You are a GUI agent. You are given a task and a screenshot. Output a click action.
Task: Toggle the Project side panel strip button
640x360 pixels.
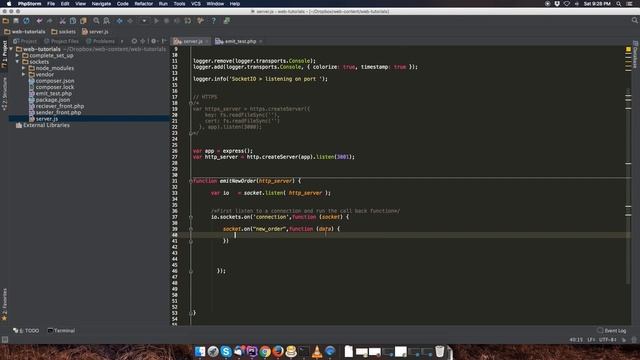[4, 54]
